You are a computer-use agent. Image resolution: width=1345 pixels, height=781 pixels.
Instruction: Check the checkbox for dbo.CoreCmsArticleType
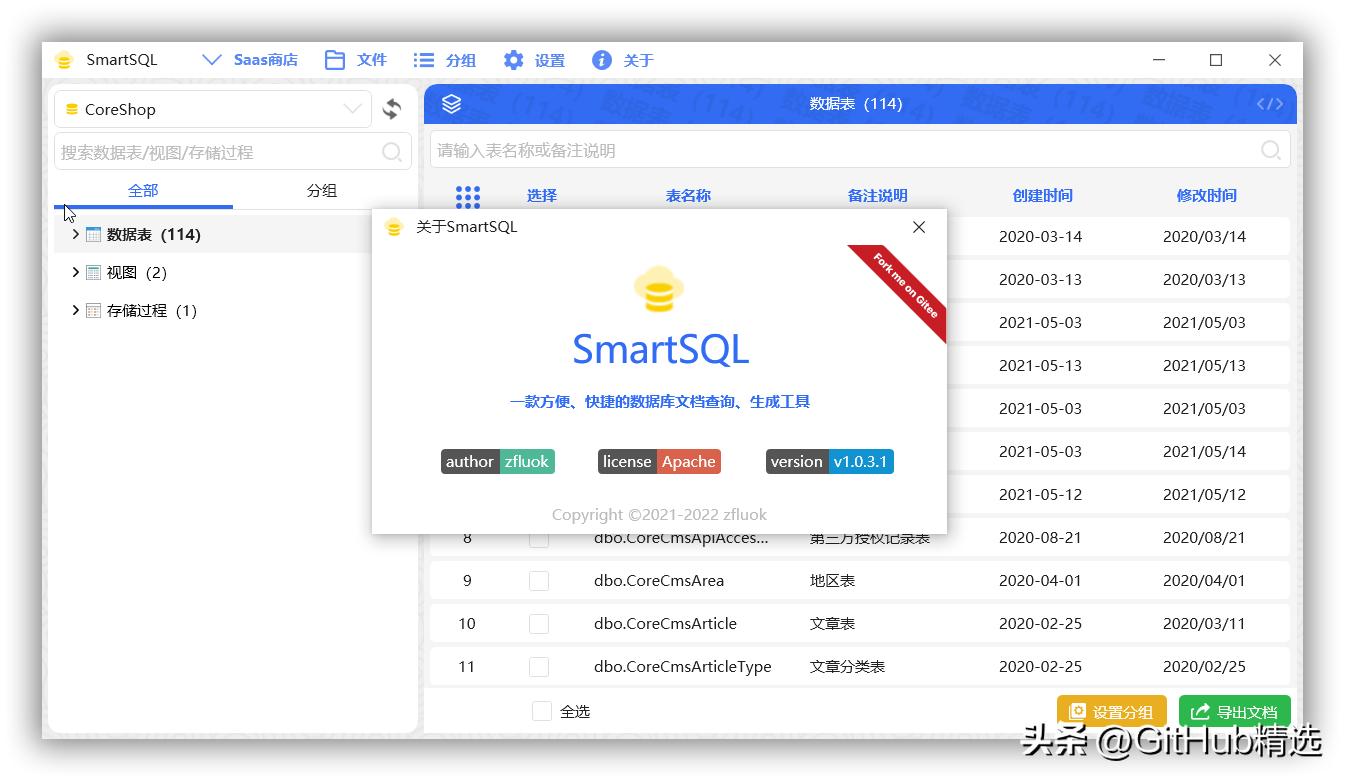(539, 666)
